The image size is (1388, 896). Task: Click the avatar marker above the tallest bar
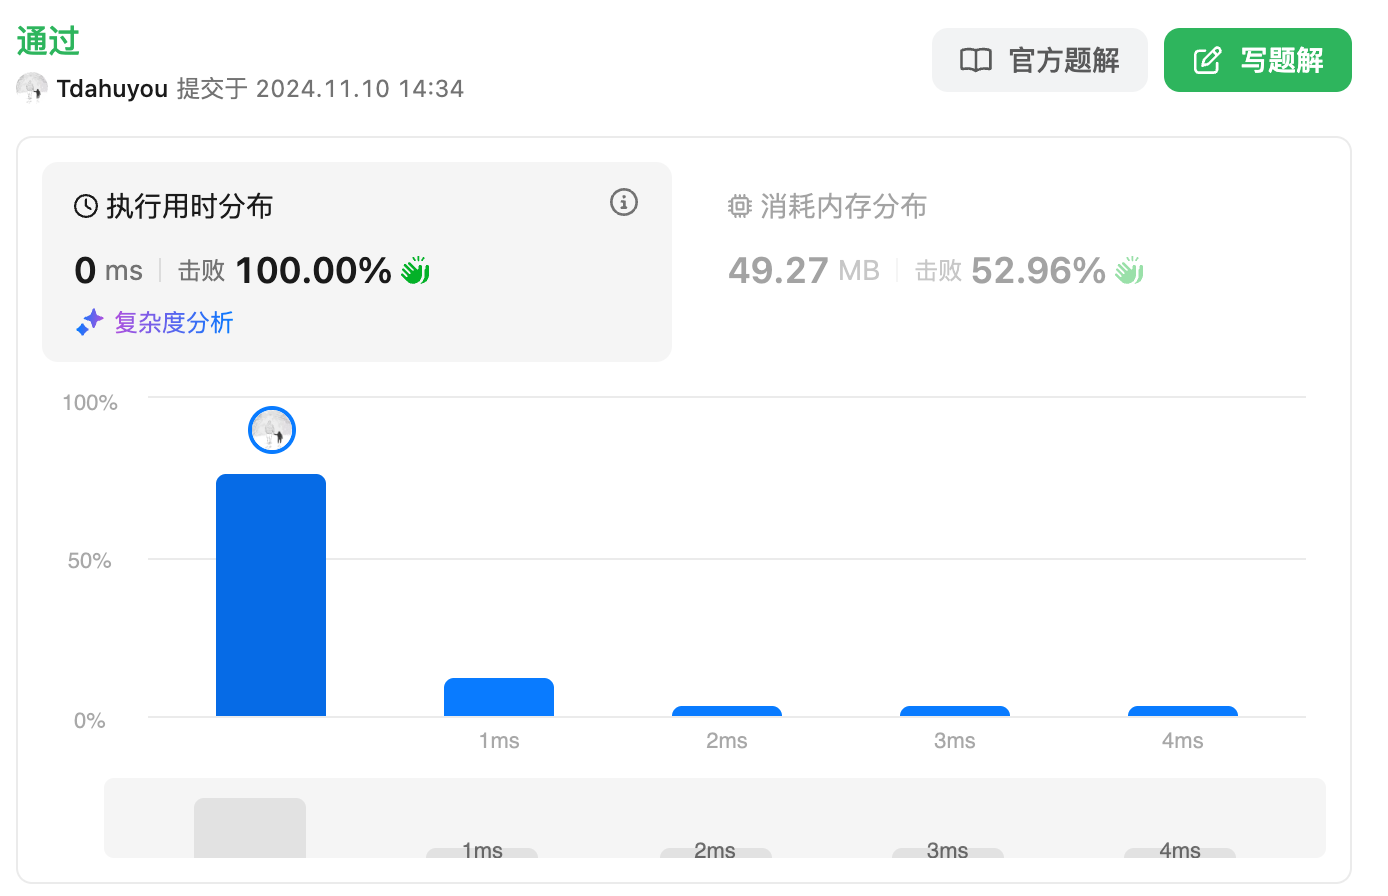coord(272,430)
